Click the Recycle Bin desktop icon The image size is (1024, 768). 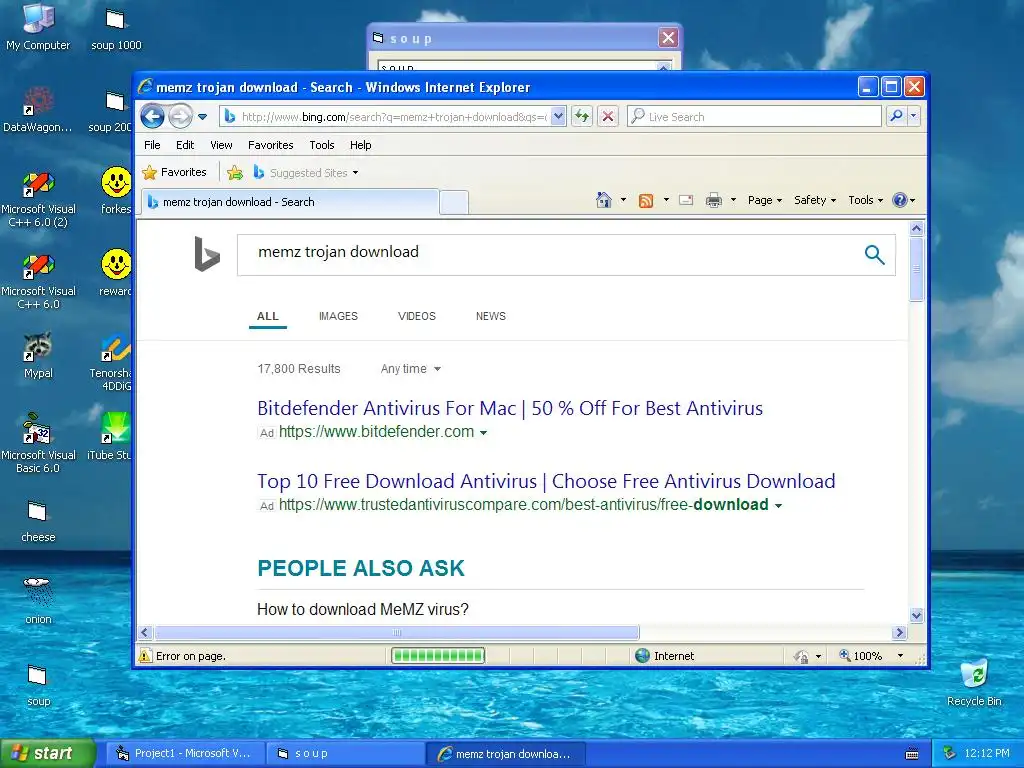(x=974, y=683)
